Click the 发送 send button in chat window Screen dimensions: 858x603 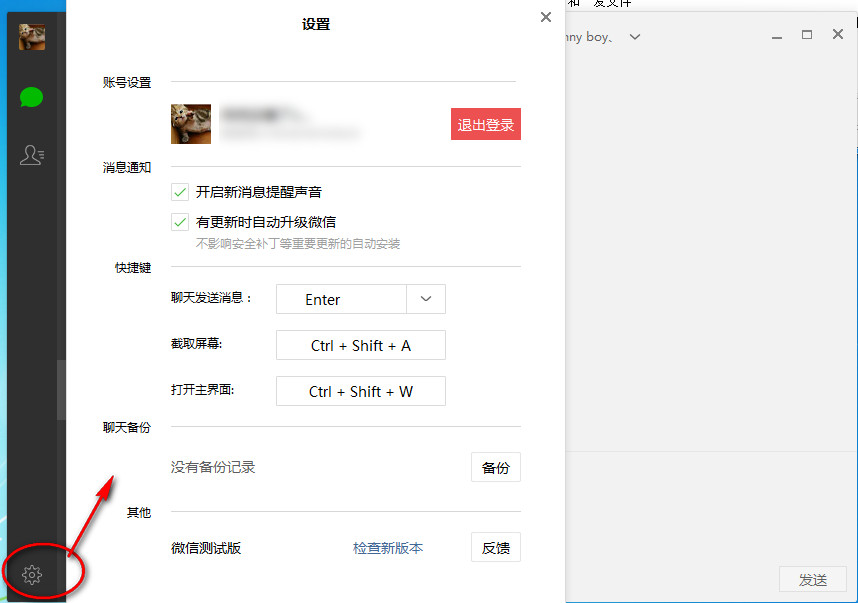(x=813, y=579)
